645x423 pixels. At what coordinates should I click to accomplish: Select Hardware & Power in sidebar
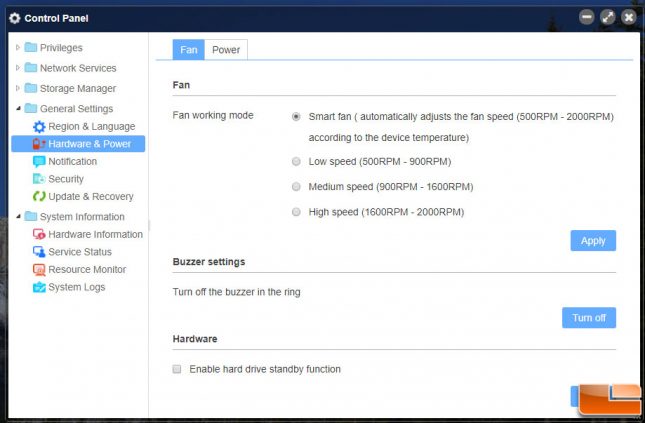point(78,144)
